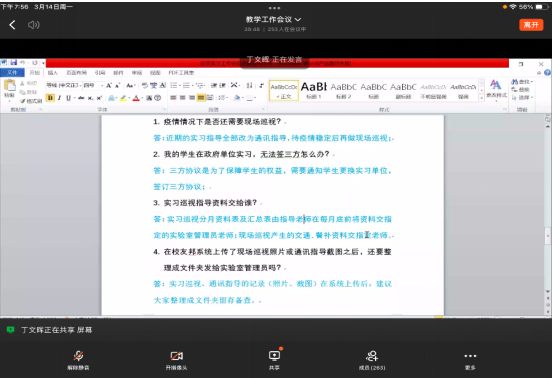Viewport: 553px width, 378px height.
Task: Switch to the 插入 insert ribbon tab
Action: pos(53,73)
